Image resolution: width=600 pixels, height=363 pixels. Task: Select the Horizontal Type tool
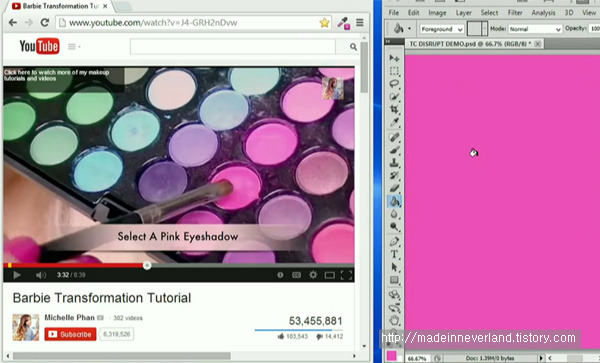pos(394,254)
